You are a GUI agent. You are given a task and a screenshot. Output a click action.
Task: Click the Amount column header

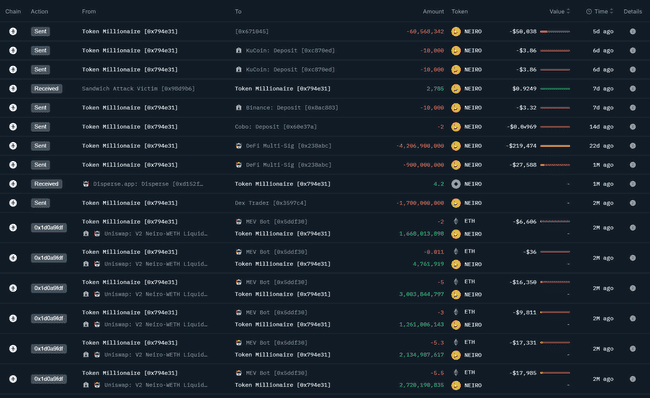[x=433, y=11]
